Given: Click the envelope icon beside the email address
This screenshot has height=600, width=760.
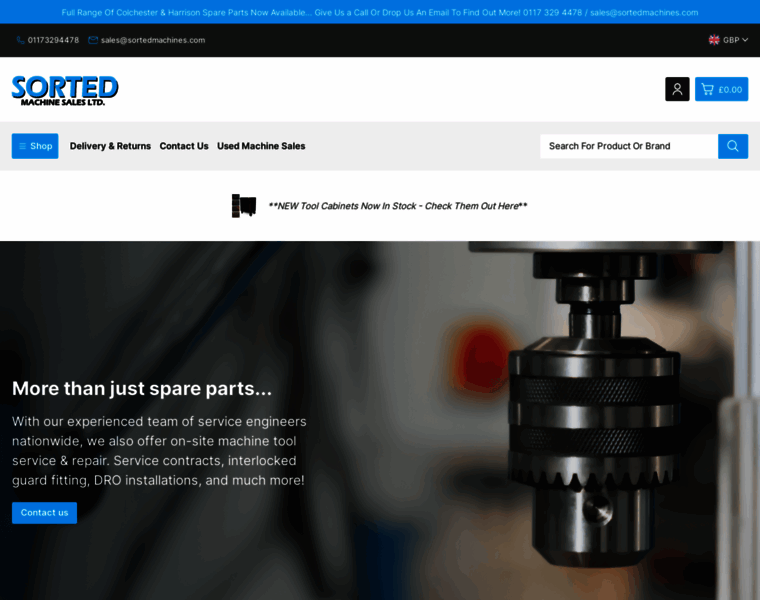Looking at the screenshot, I should pyautogui.click(x=93, y=40).
